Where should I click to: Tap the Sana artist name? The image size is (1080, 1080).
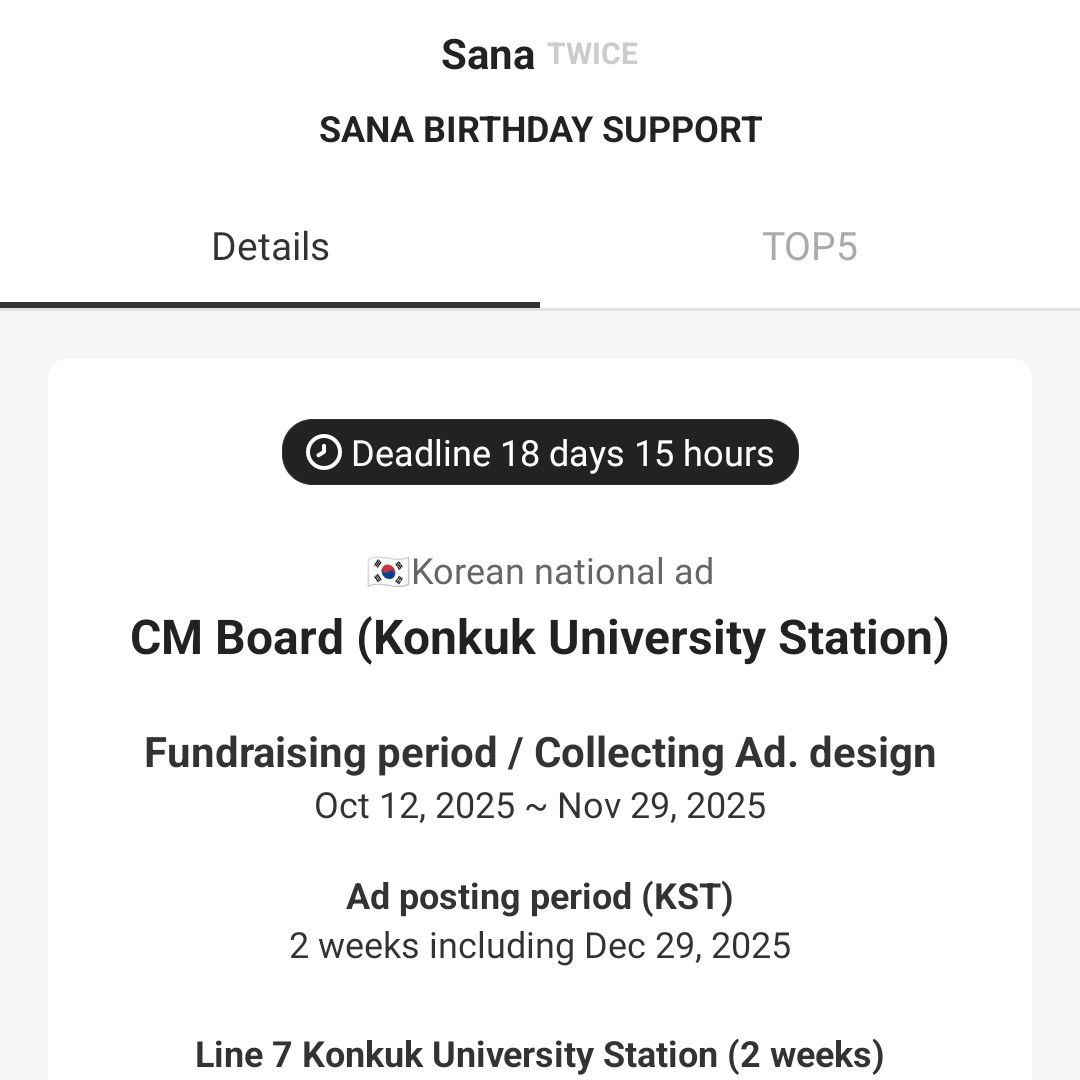[487, 55]
